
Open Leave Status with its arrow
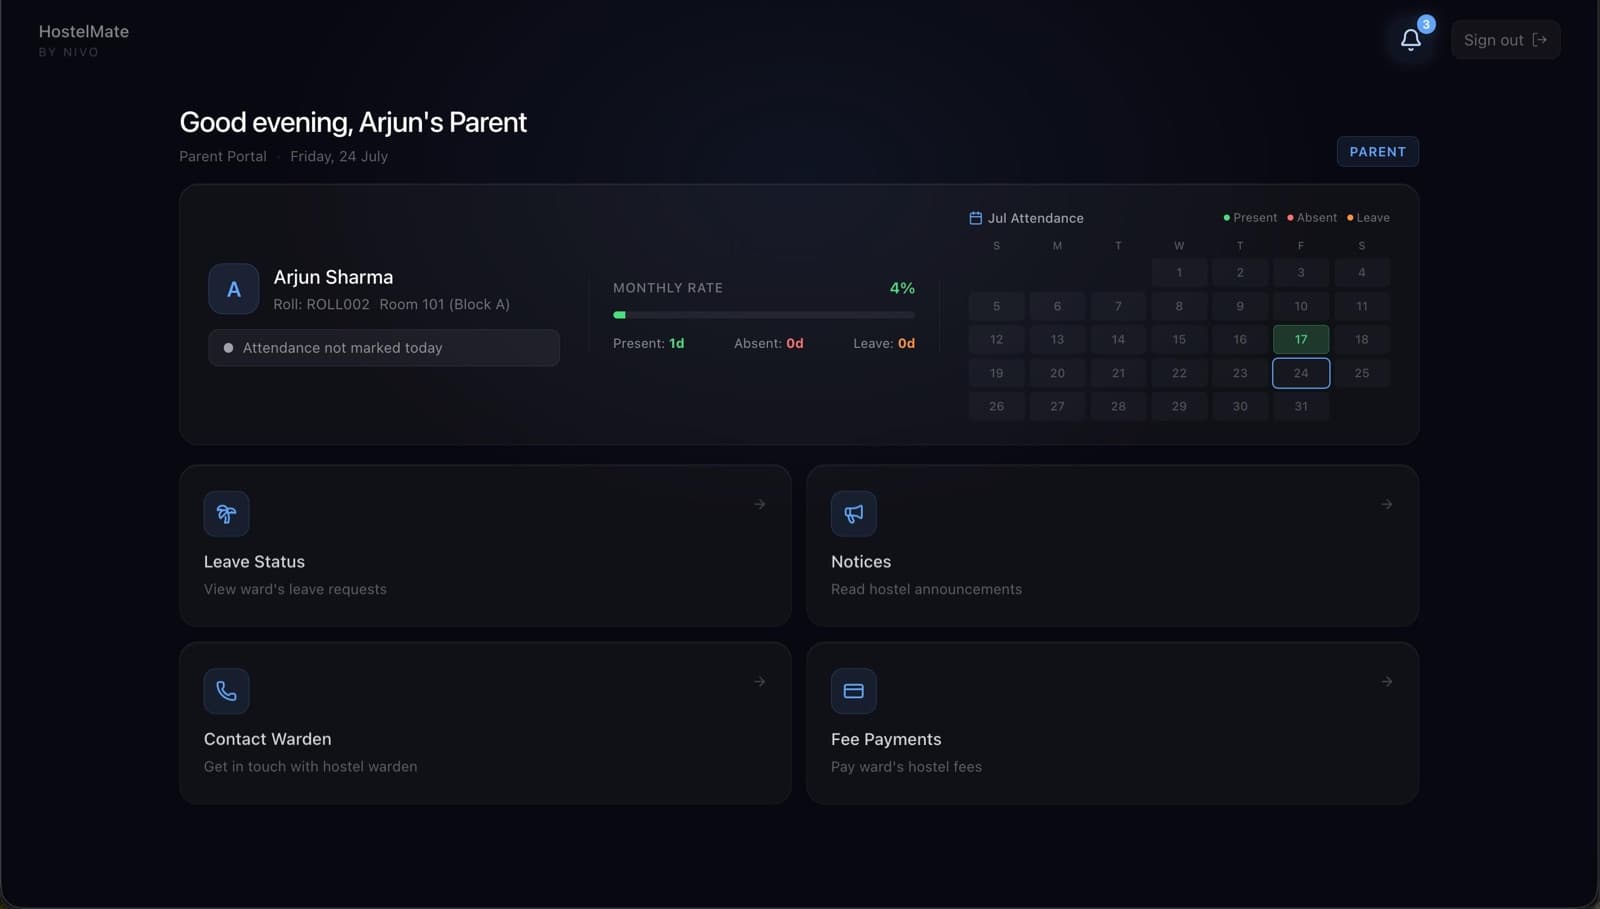(x=760, y=505)
